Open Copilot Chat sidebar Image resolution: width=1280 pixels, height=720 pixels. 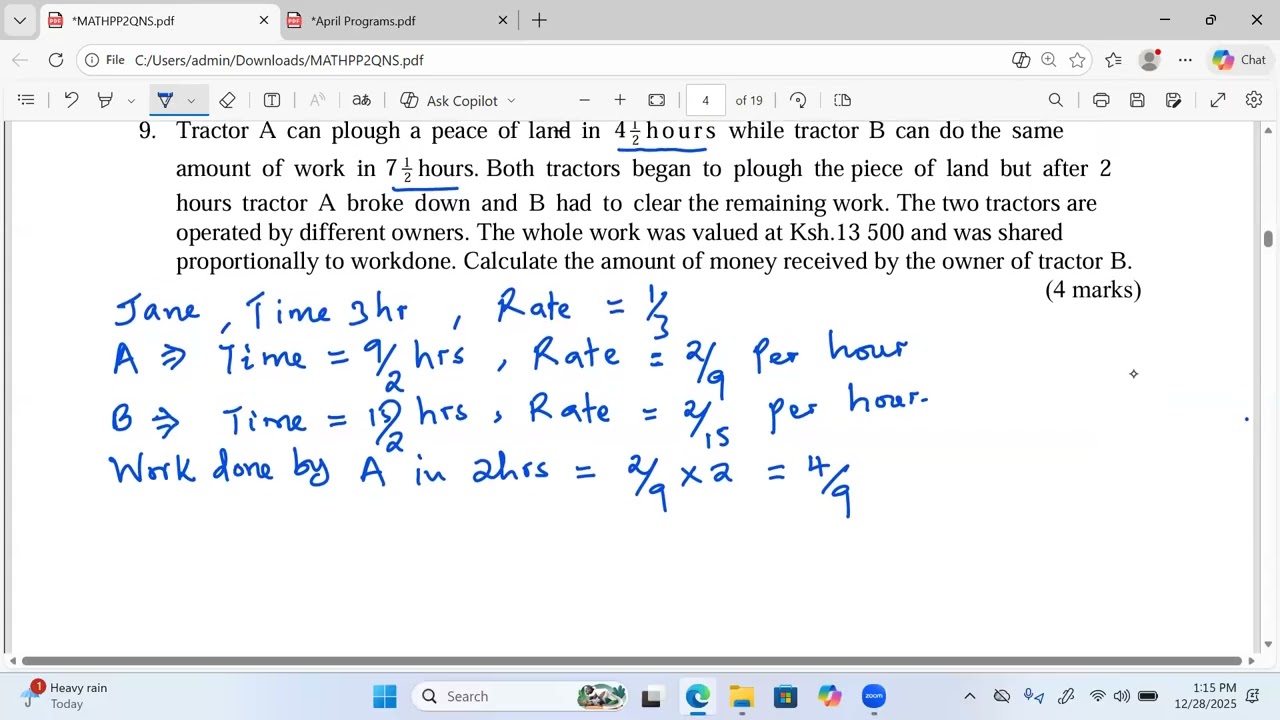[1239, 60]
